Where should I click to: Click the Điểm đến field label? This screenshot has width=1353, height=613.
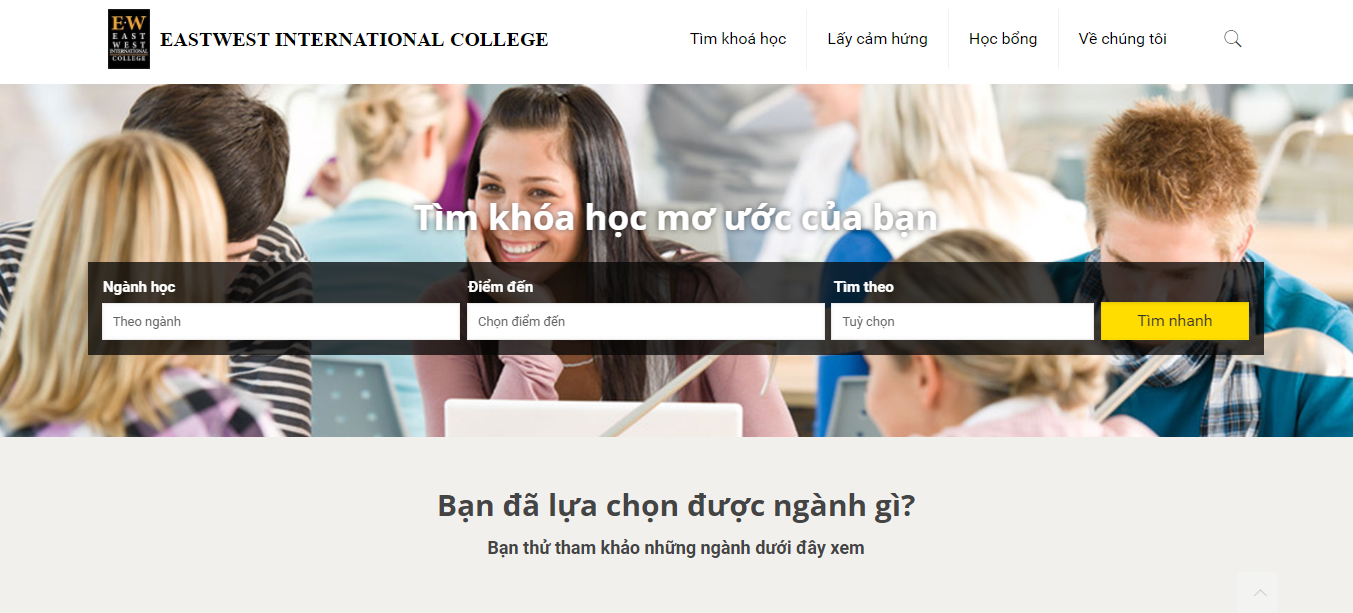pyautogui.click(x=501, y=287)
